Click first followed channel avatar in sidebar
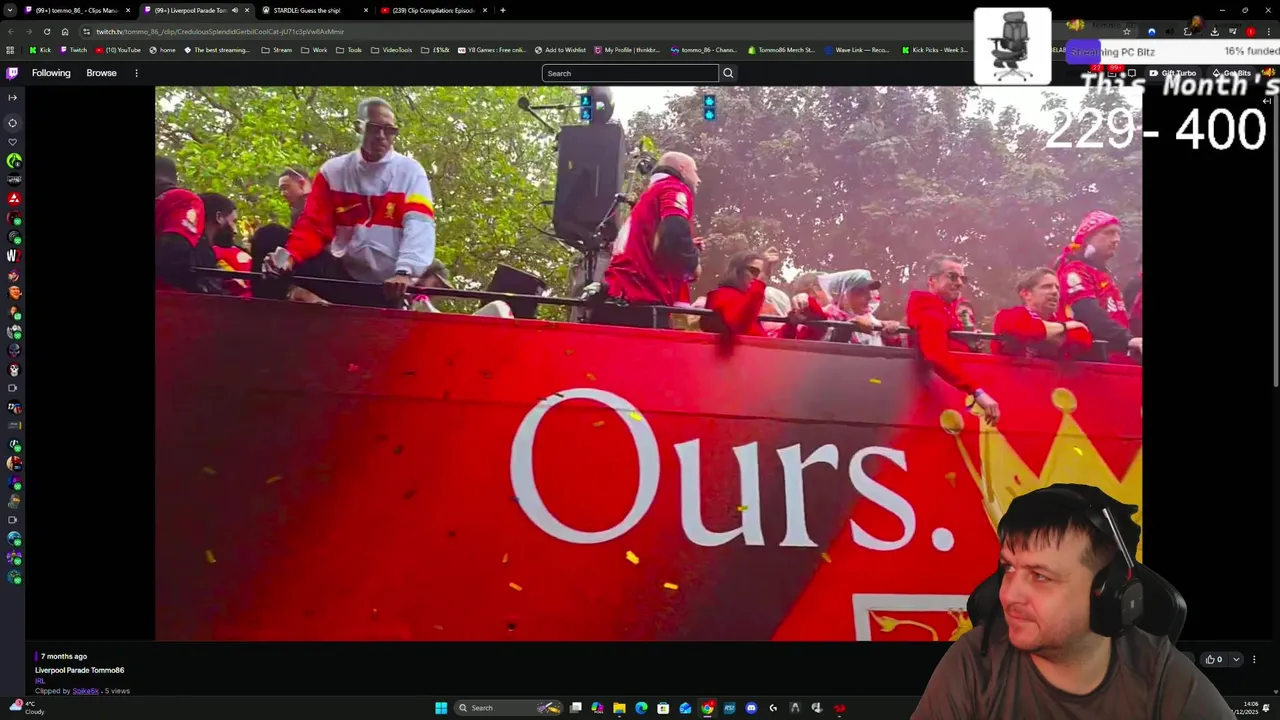Screen dimensions: 1280x720 click(x=14, y=160)
